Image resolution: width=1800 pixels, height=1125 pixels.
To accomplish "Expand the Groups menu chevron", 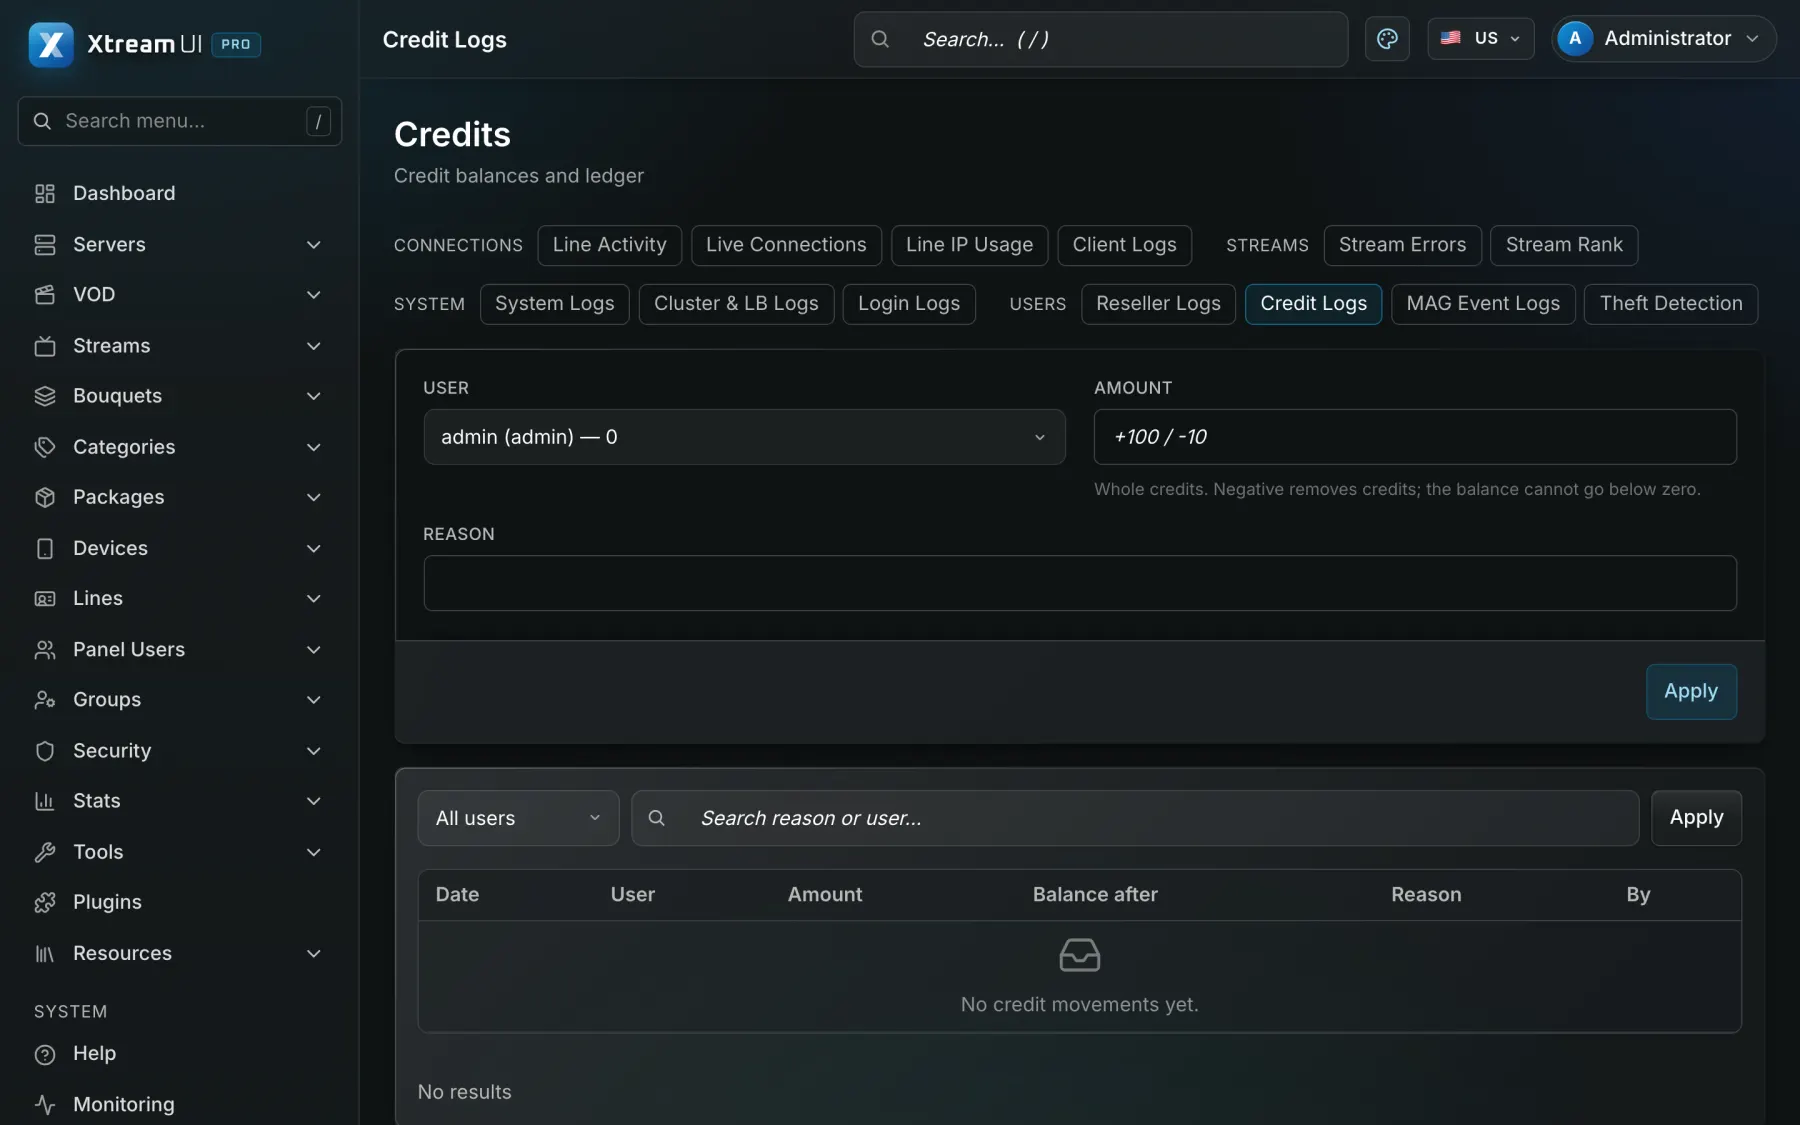I will (314, 700).
